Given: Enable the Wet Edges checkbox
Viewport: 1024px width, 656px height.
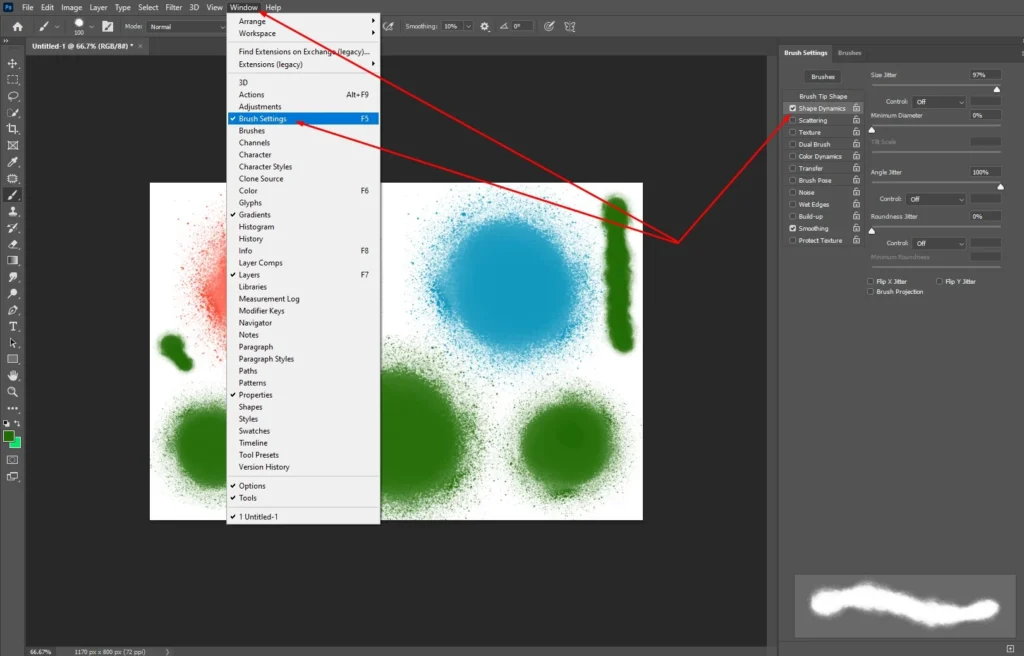Looking at the screenshot, I should pyautogui.click(x=793, y=204).
